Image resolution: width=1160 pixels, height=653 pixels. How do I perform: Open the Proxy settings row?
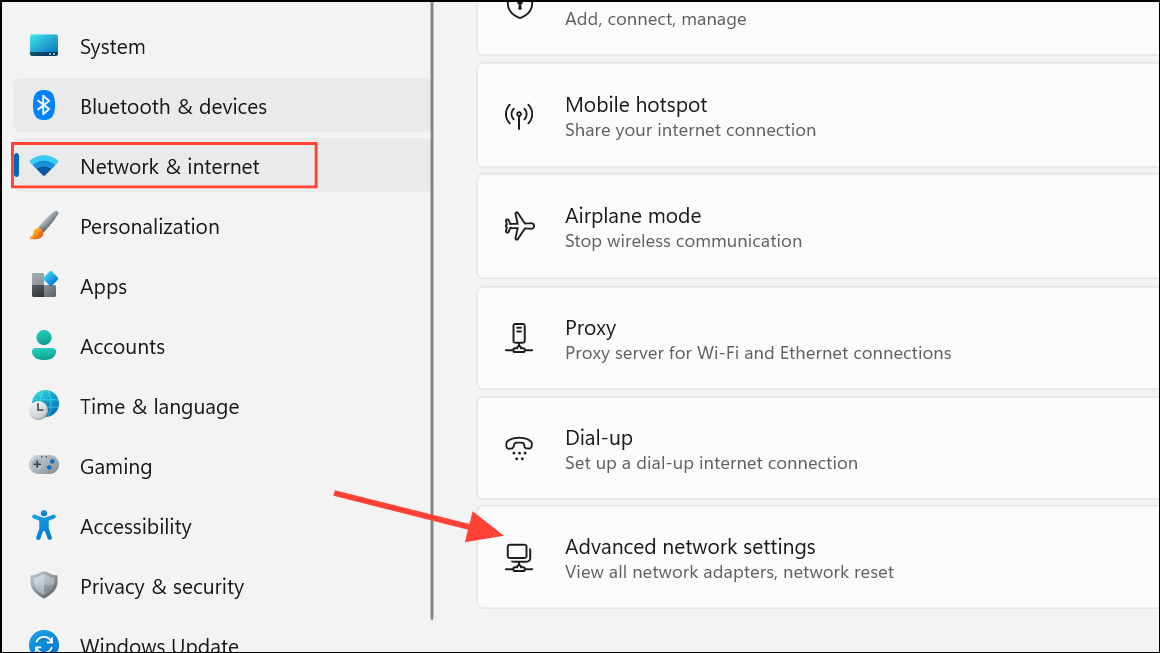pyautogui.click(x=818, y=339)
